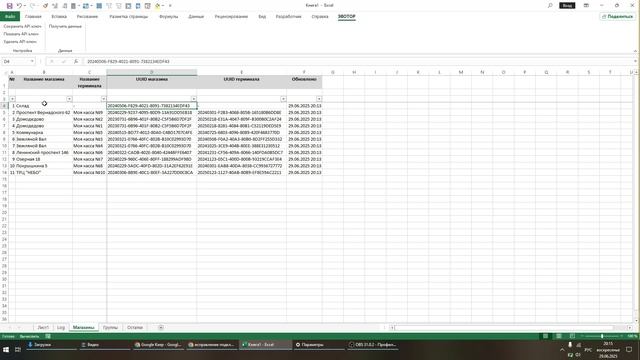Adjust the zoom slider in status bar

(x=602, y=336)
